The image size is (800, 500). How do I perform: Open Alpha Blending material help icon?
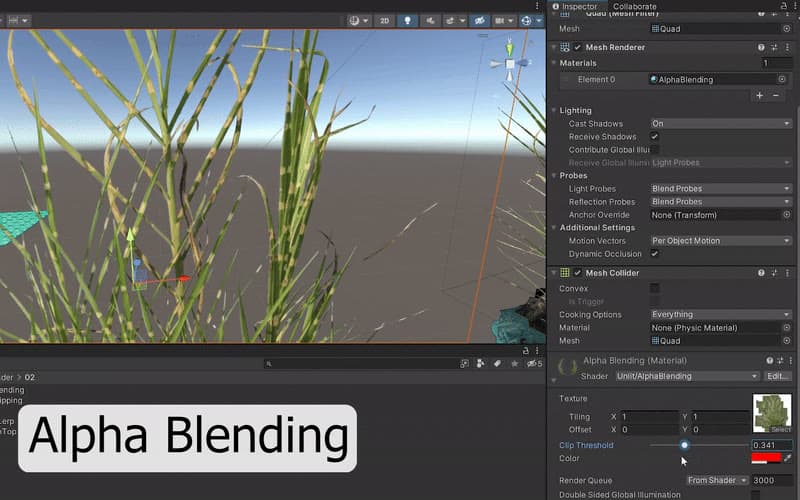(x=769, y=360)
